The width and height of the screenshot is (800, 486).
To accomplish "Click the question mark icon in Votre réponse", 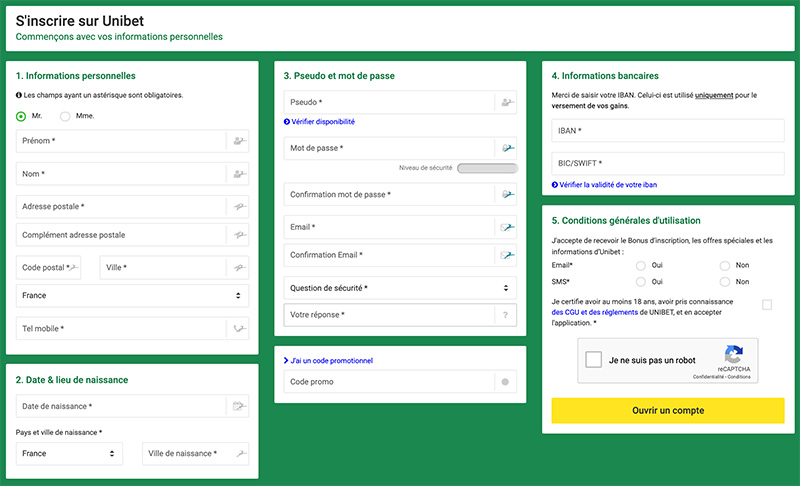I will [505, 315].
